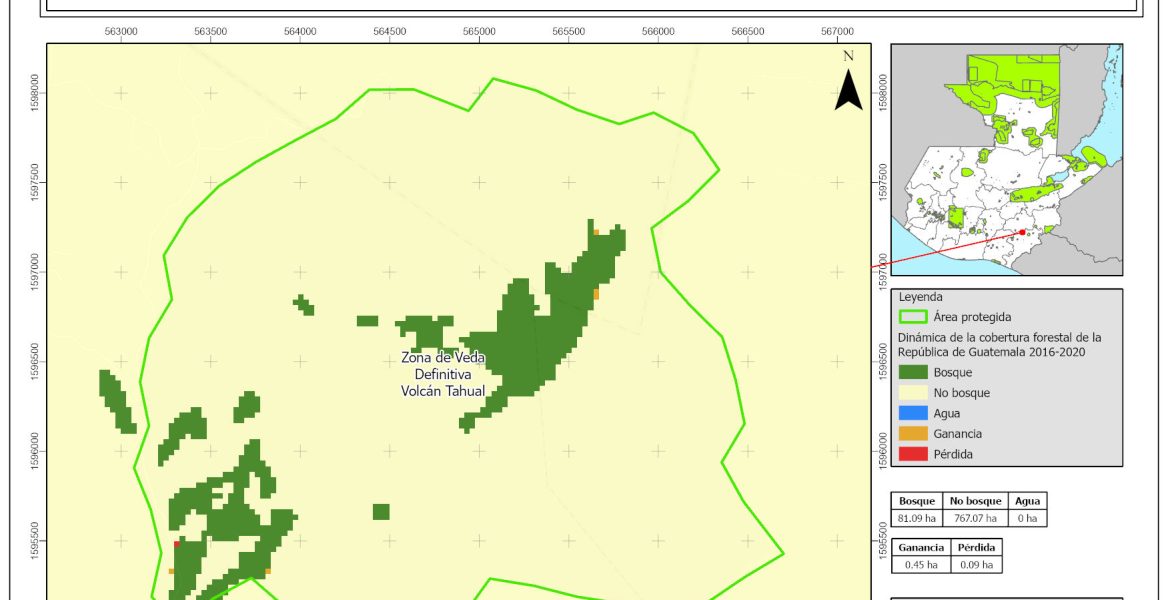This screenshot has width=1170, height=600.
Task: Click the Leyenda heading
Action: [924, 297]
